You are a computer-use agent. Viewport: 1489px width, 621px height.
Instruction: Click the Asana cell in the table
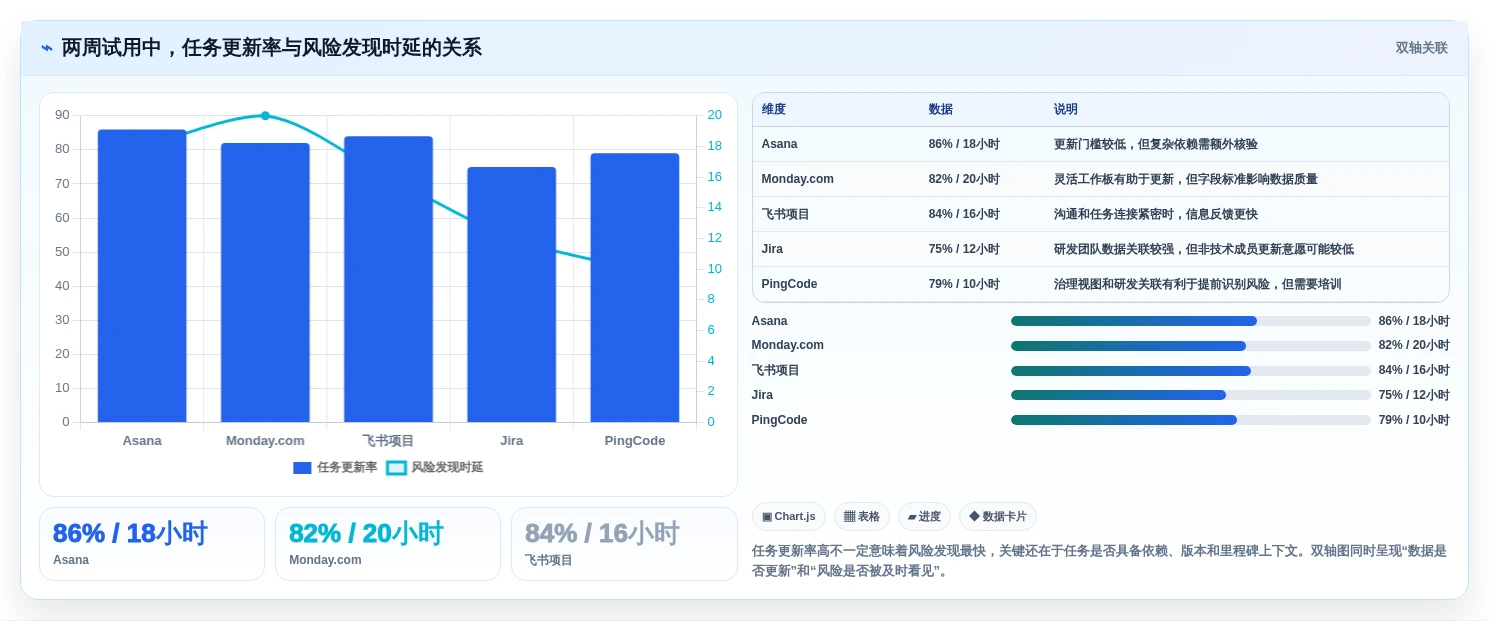(779, 144)
